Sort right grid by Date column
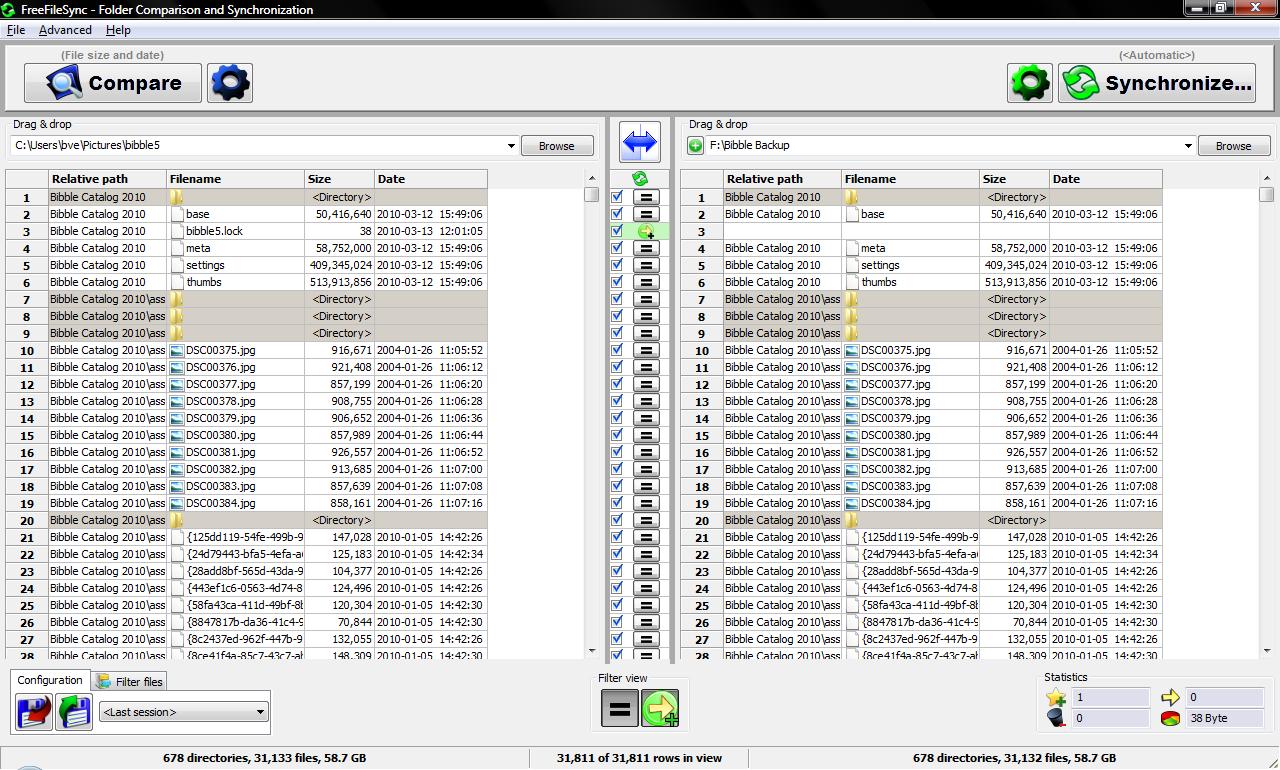1280x770 pixels. click(x=1106, y=179)
